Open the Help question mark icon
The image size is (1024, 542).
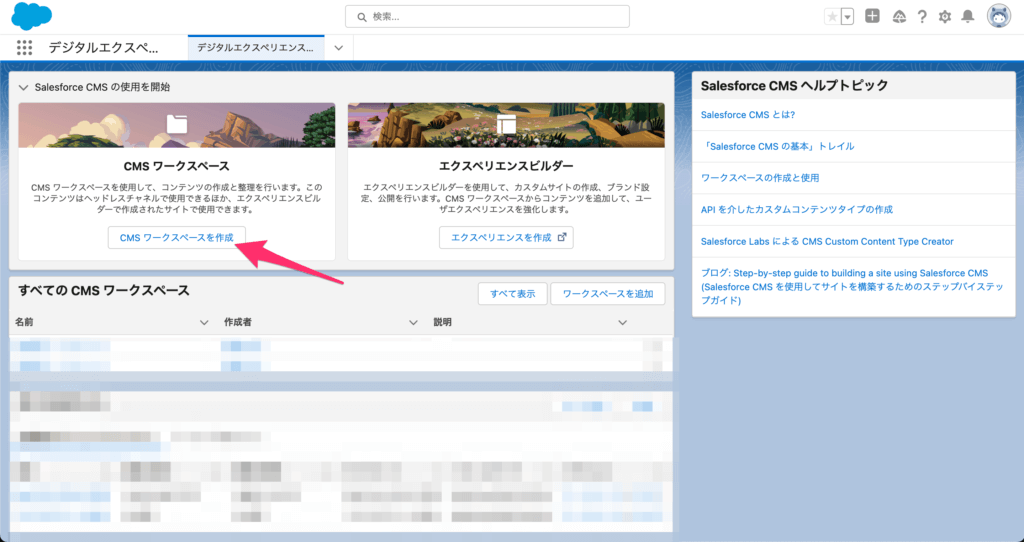click(921, 16)
